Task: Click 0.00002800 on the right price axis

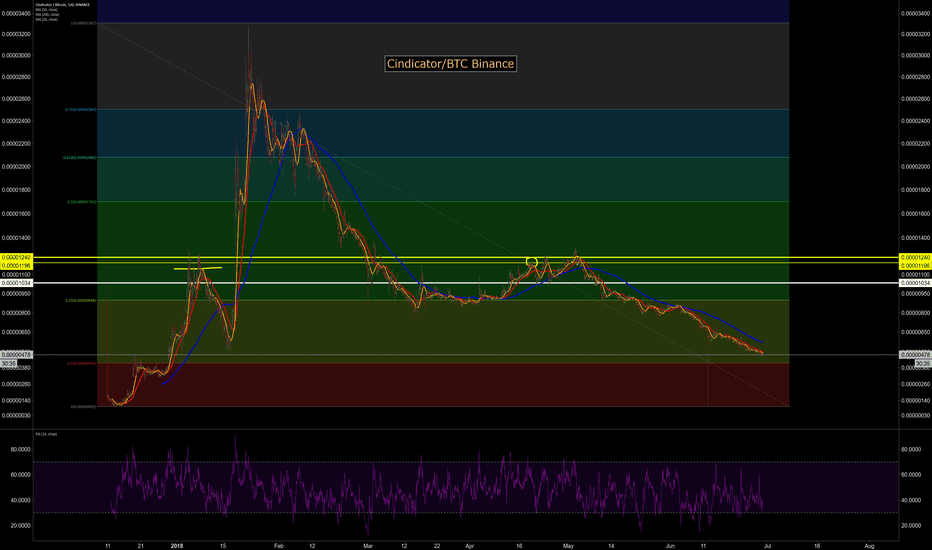Action: coord(915,77)
